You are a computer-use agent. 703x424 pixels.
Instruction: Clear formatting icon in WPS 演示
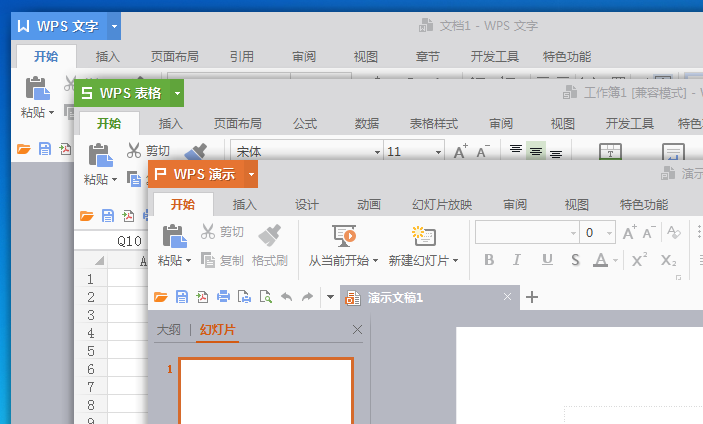point(673,232)
